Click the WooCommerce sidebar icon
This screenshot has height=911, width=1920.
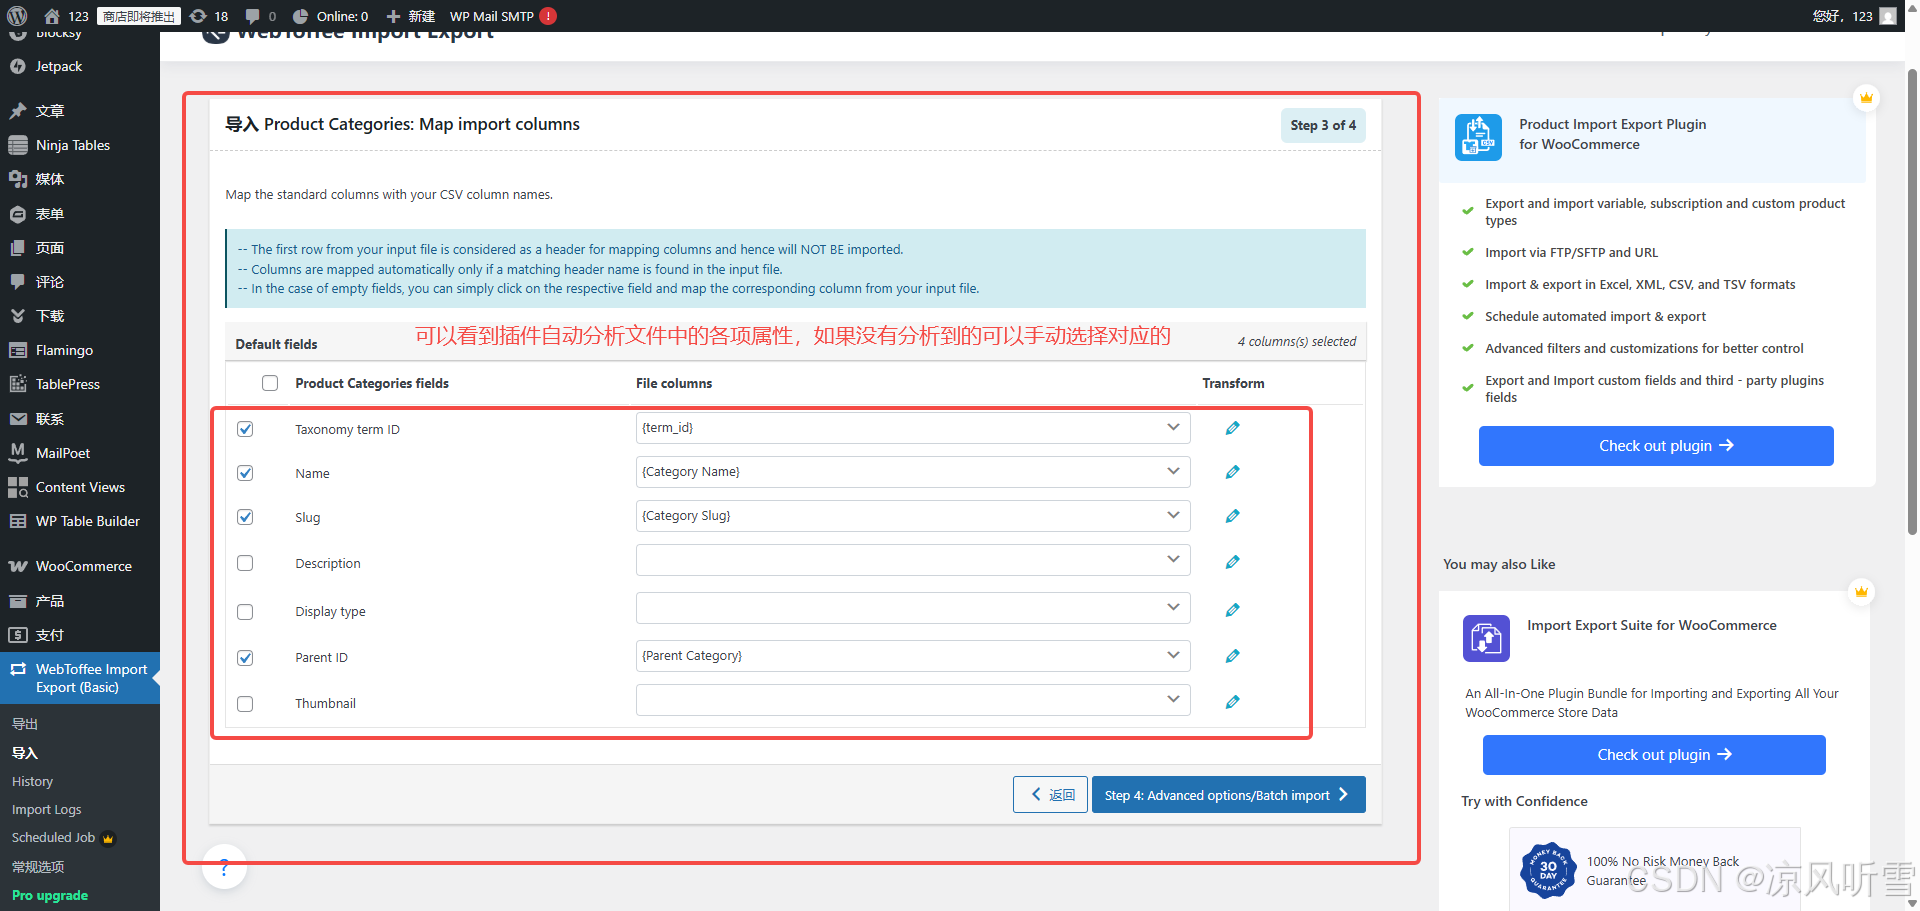[17, 566]
